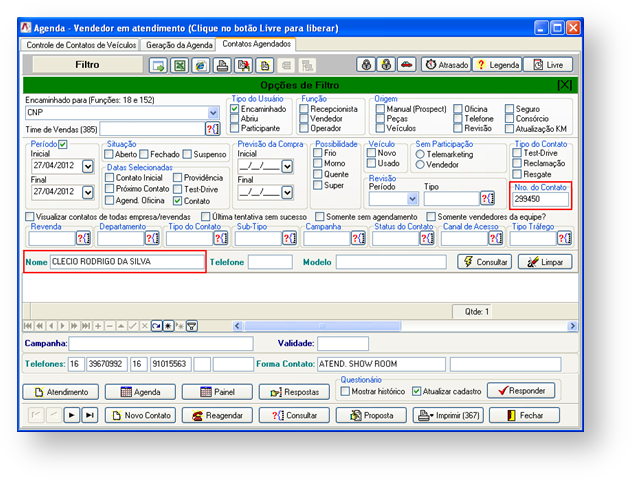Open lookup icon next to Campanha filter field
Viewport: 632px width, 480px height.
click(x=358, y=238)
